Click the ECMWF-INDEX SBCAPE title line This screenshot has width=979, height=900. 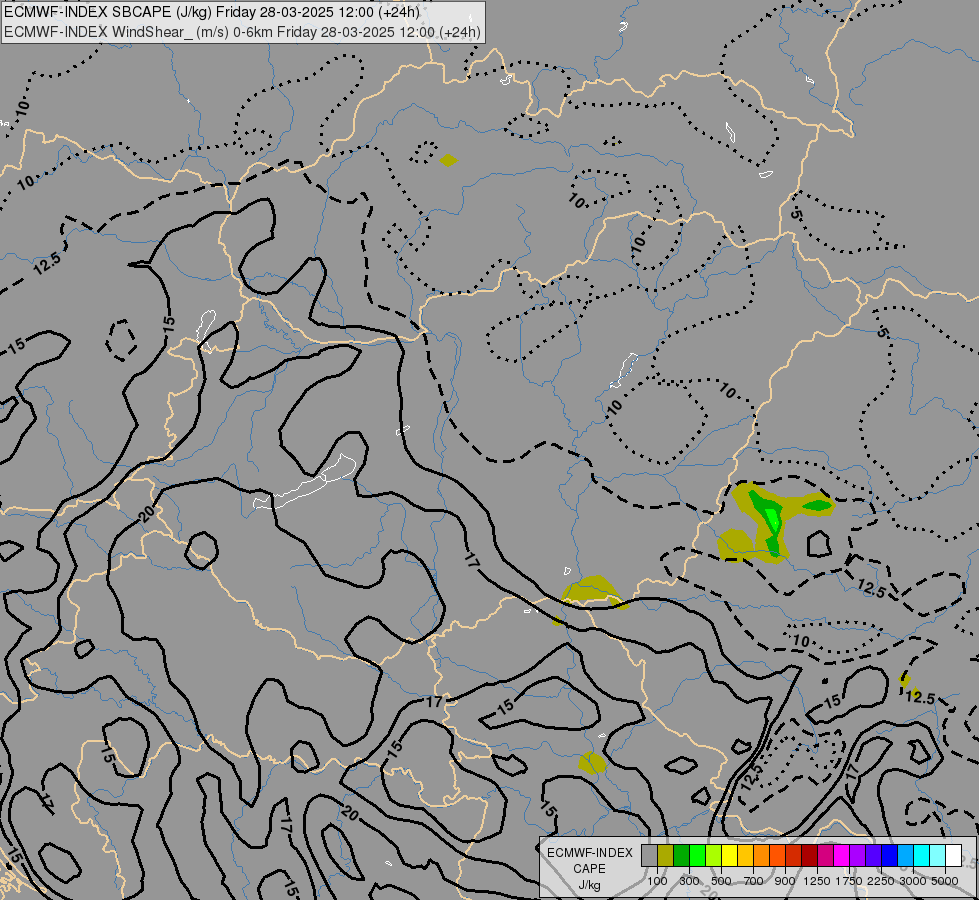coord(212,12)
